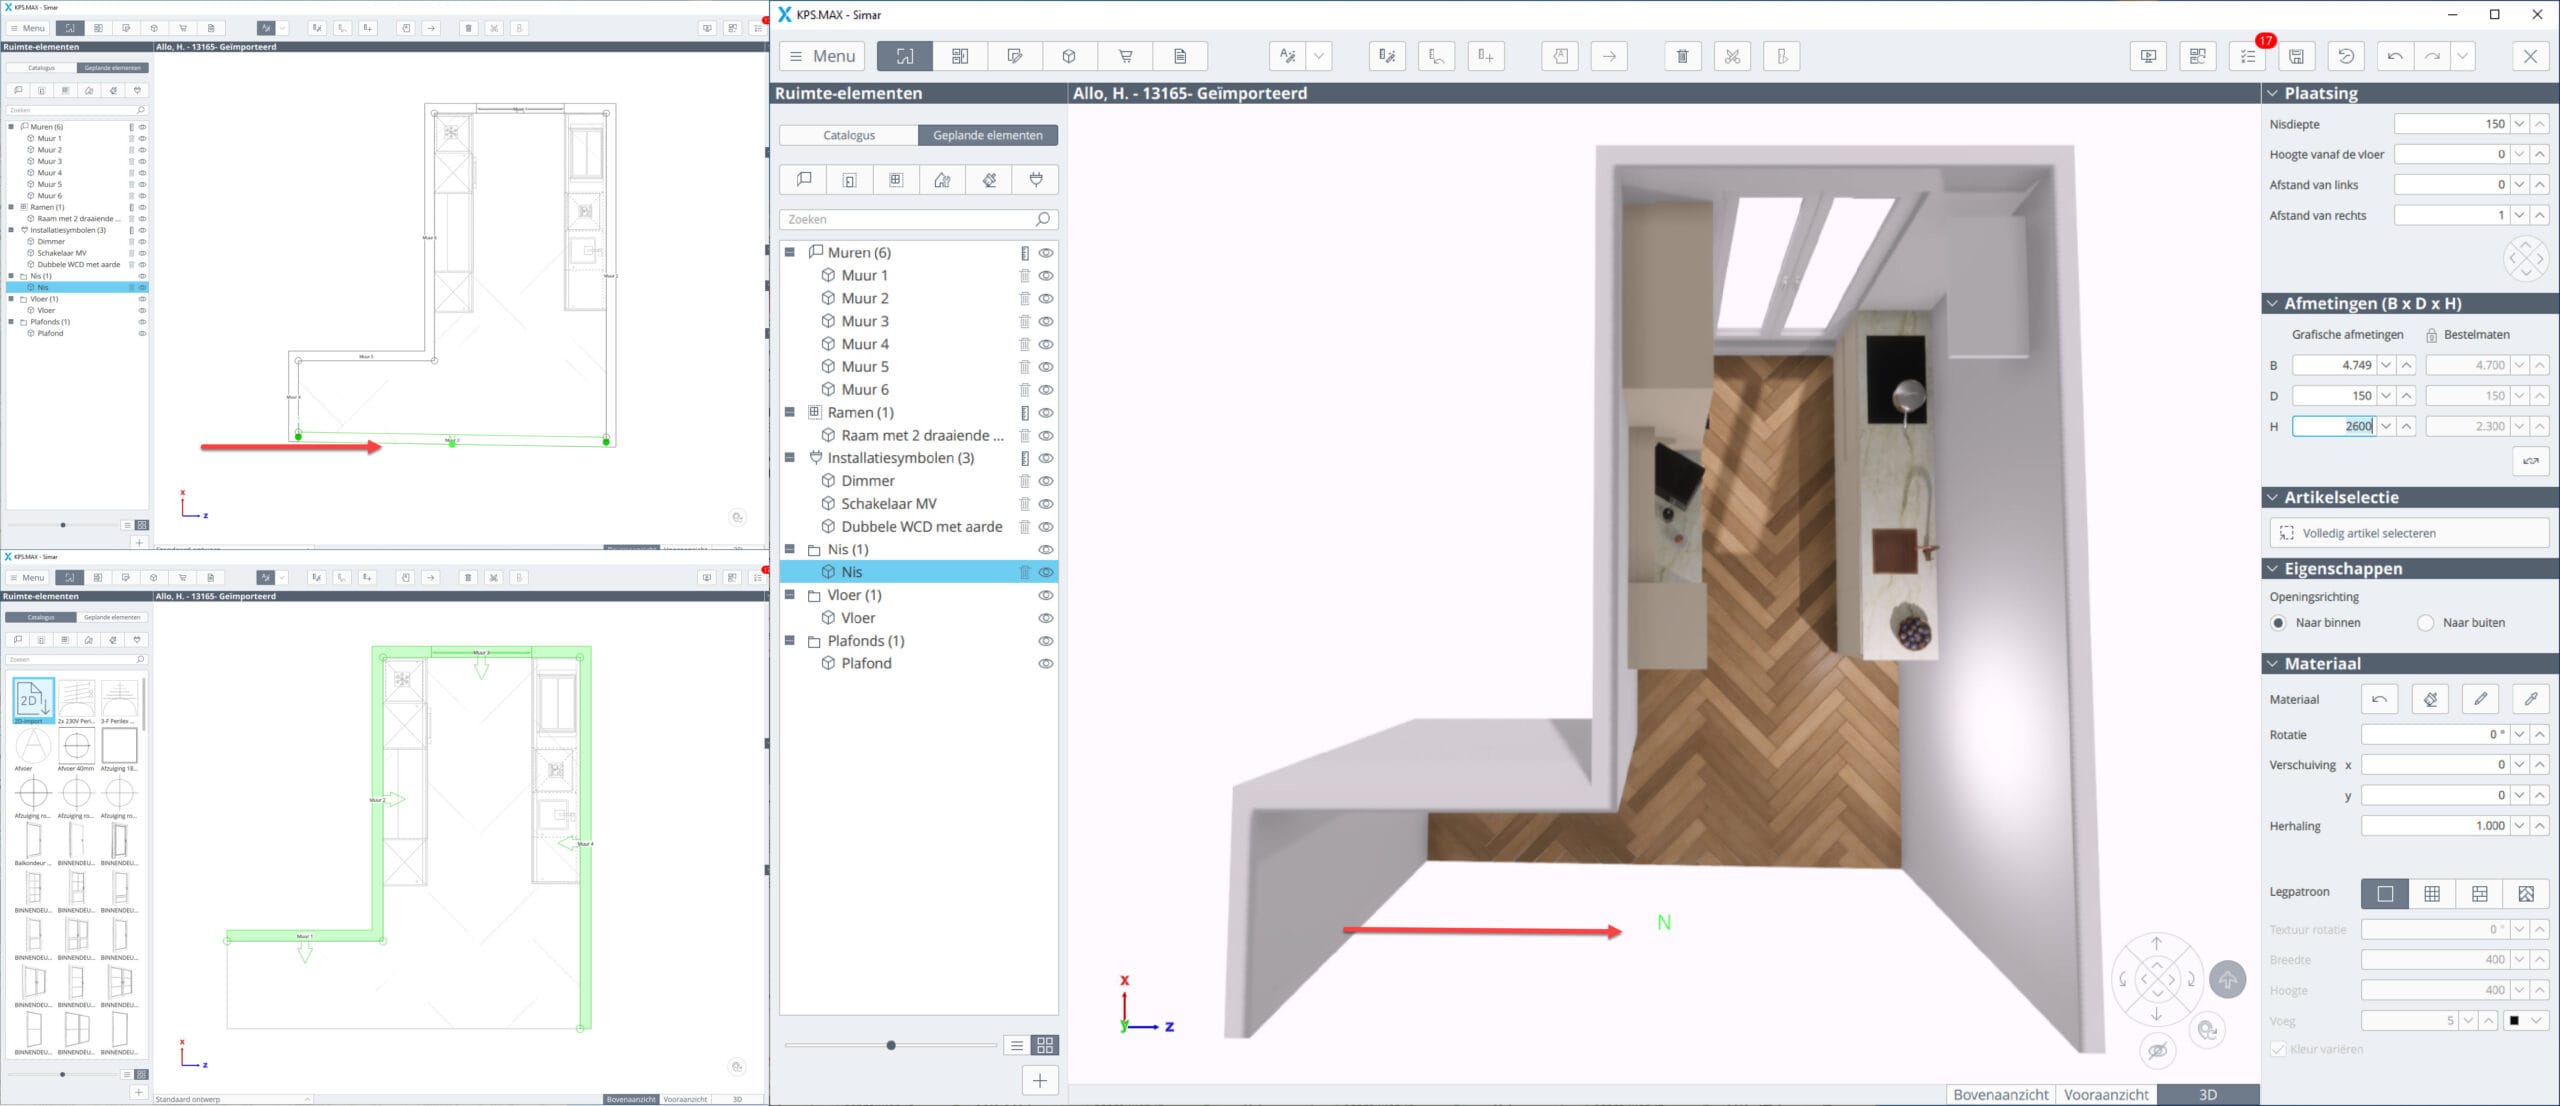
Task: Open the shopping cart view icon
Action: point(1125,56)
